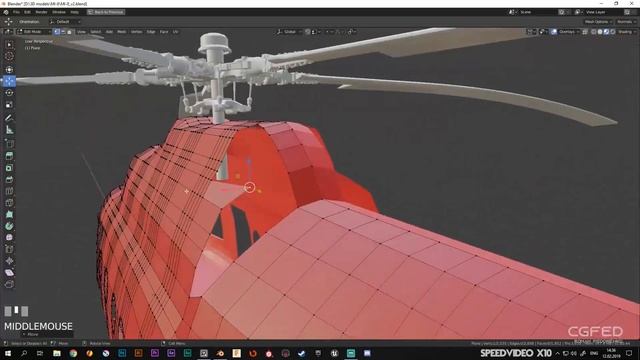Switch to face select mode
The height and width of the screenshot is (360, 640).
click(69, 32)
